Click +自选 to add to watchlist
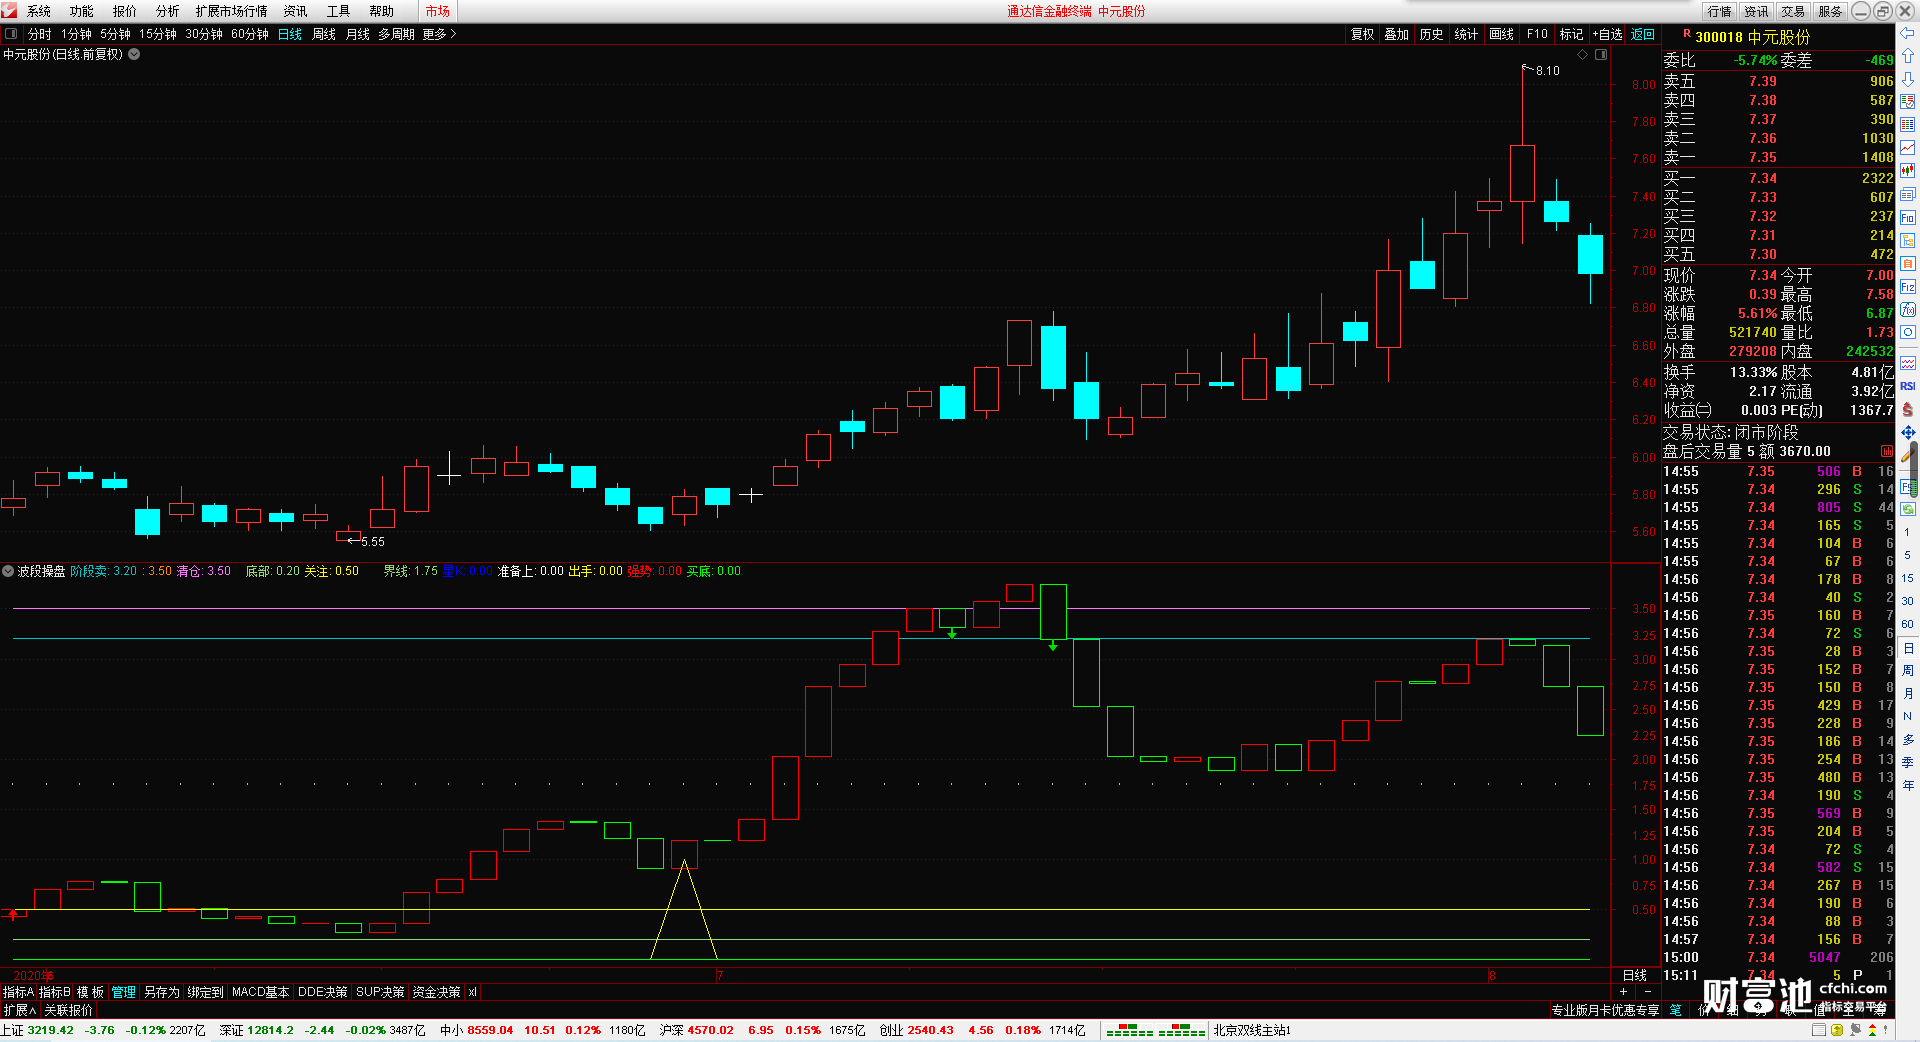This screenshot has width=1920, height=1042. 1607,34
